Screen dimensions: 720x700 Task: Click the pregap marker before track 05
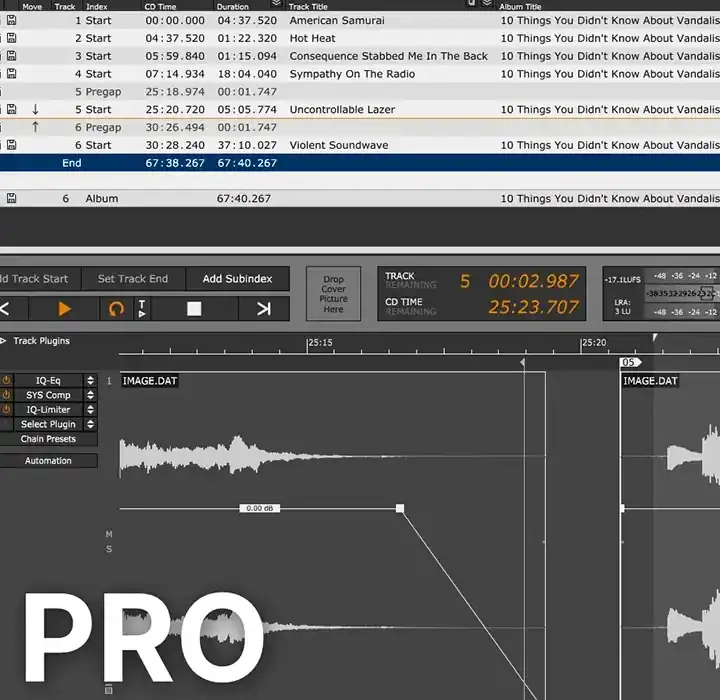coord(523,362)
